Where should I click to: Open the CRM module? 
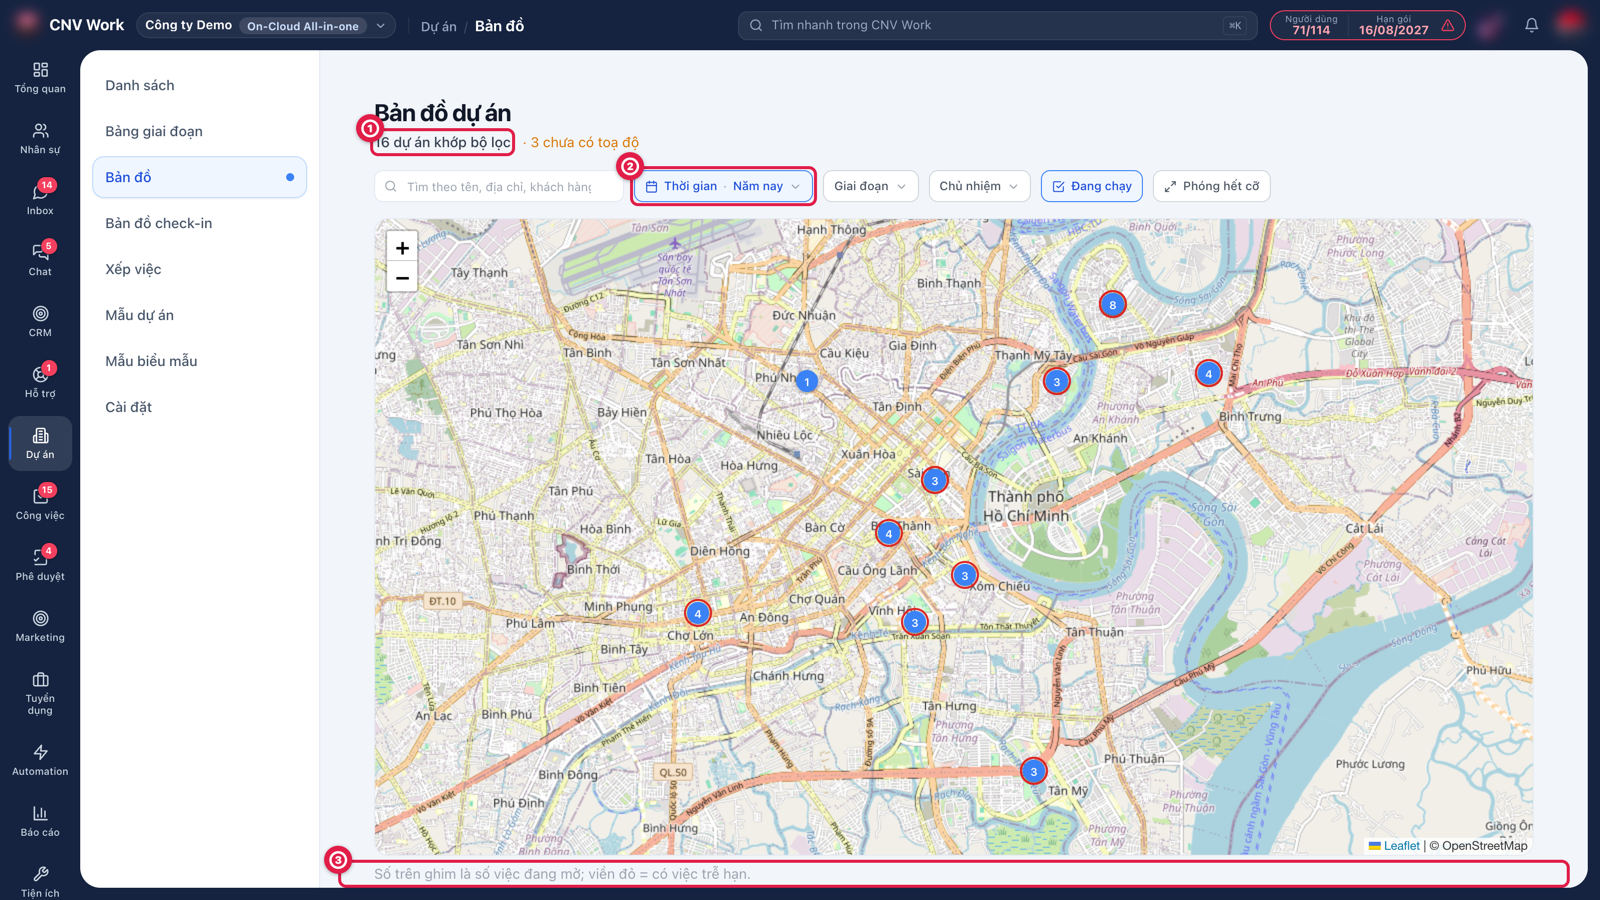40,322
